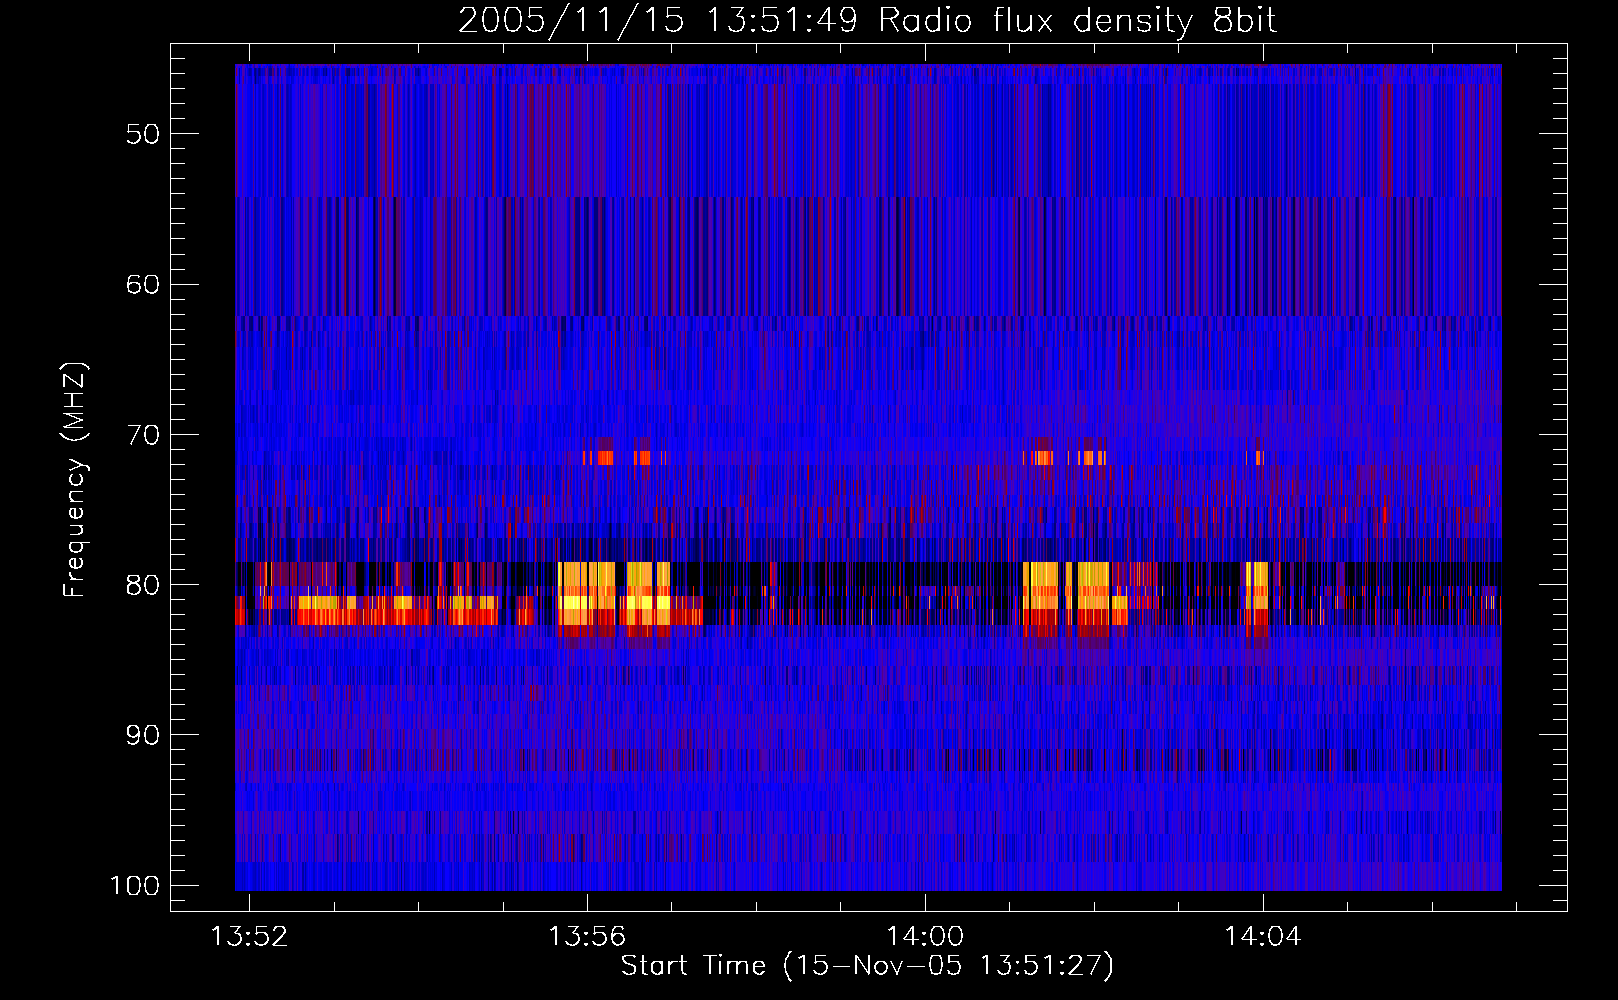Click the 80 frequency tick label
The width and height of the screenshot is (1618, 1000).
tap(143, 585)
